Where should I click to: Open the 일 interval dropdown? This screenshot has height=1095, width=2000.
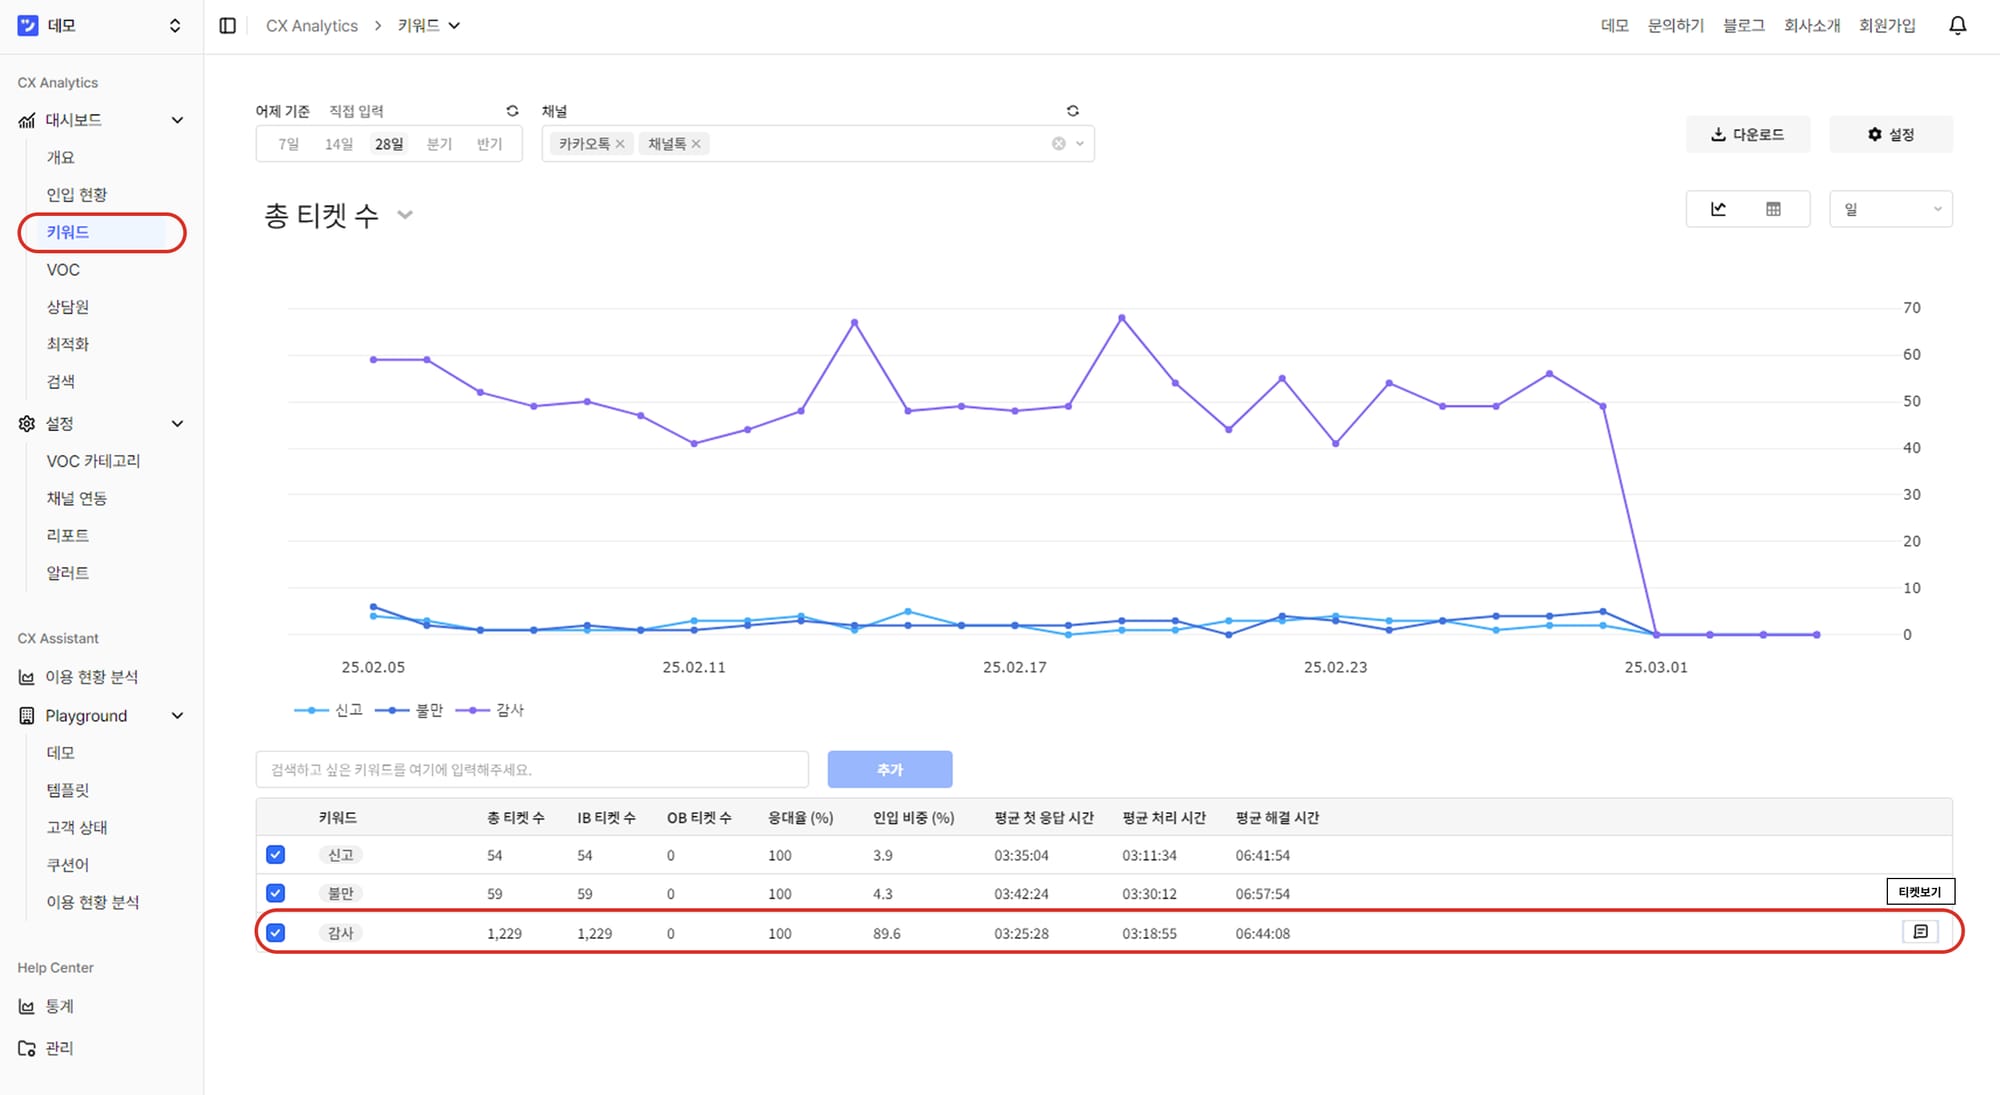point(1890,209)
